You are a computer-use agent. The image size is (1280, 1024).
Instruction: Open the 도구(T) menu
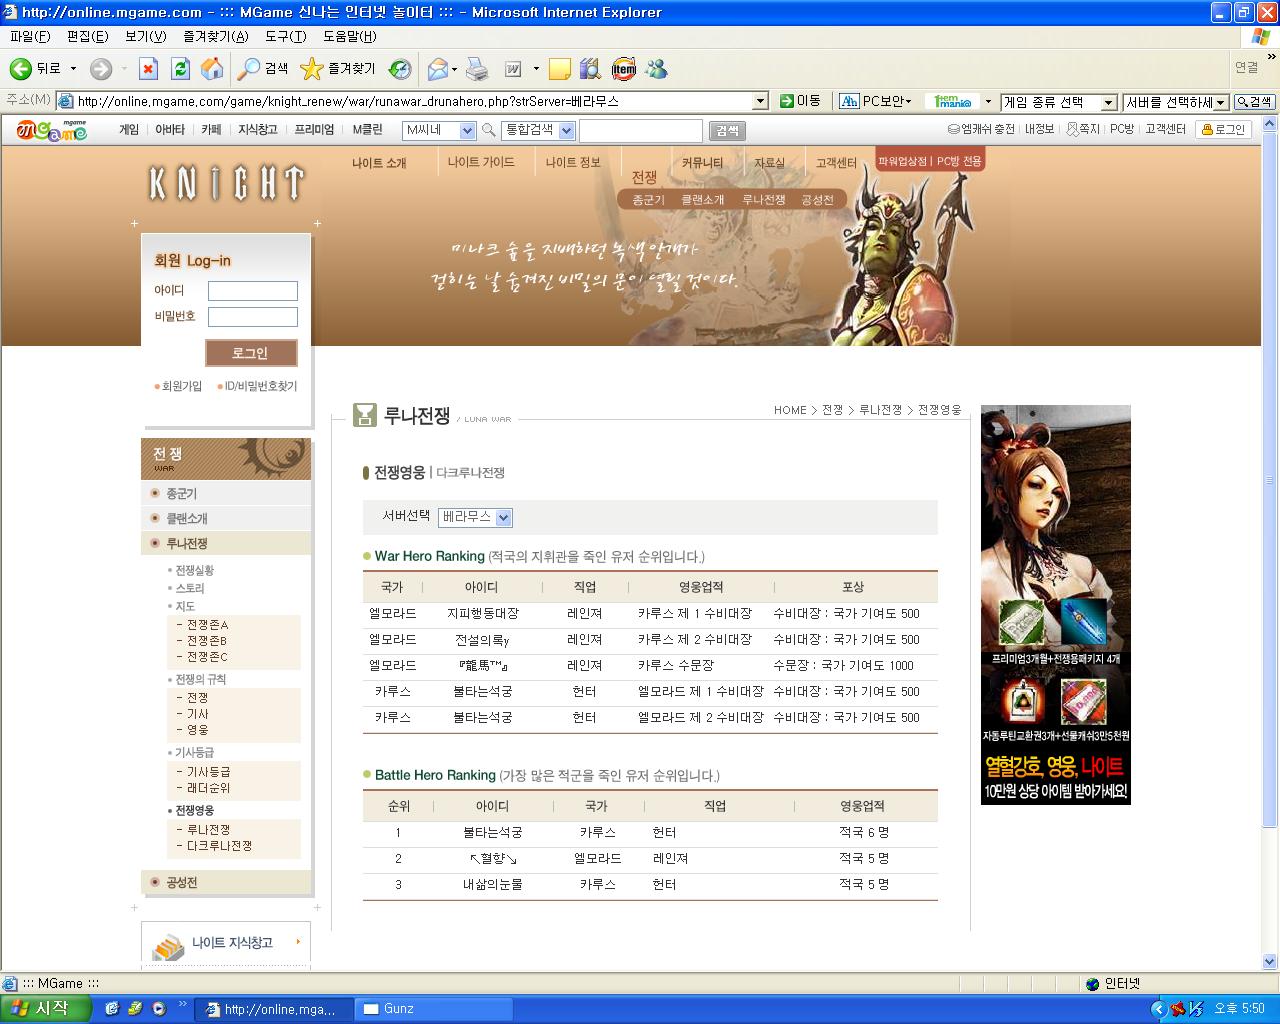[286, 36]
